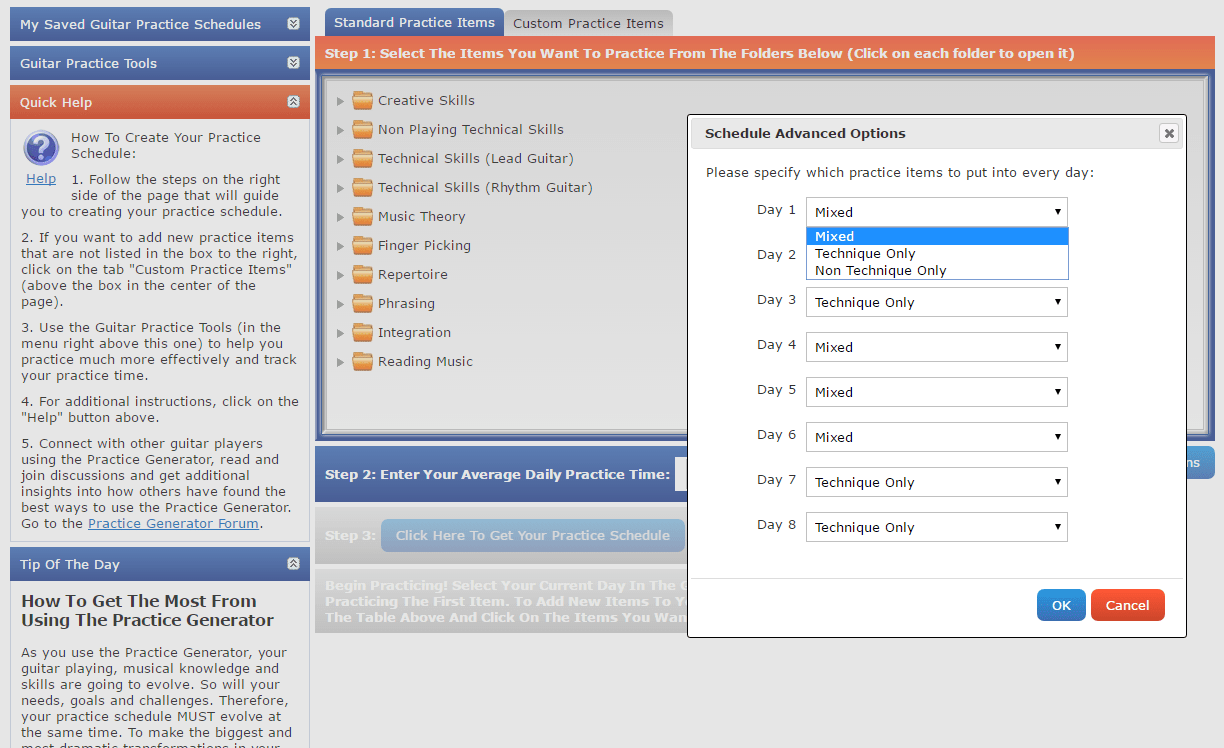The width and height of the screenshot is (1224, 748).
Task: Collapse the Tip Of The Day panel
Action: pos(293,564)
